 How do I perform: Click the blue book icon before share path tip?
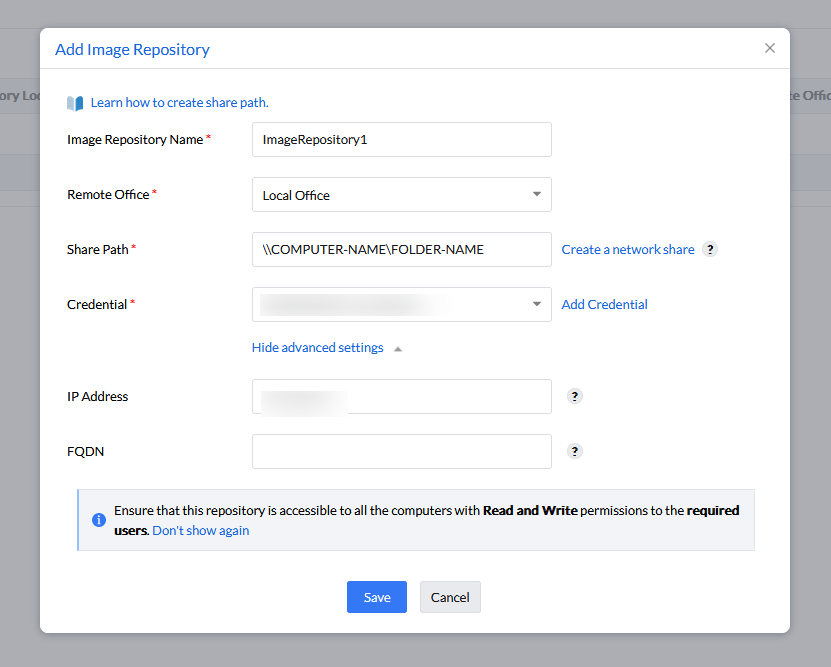click(74, 102)
